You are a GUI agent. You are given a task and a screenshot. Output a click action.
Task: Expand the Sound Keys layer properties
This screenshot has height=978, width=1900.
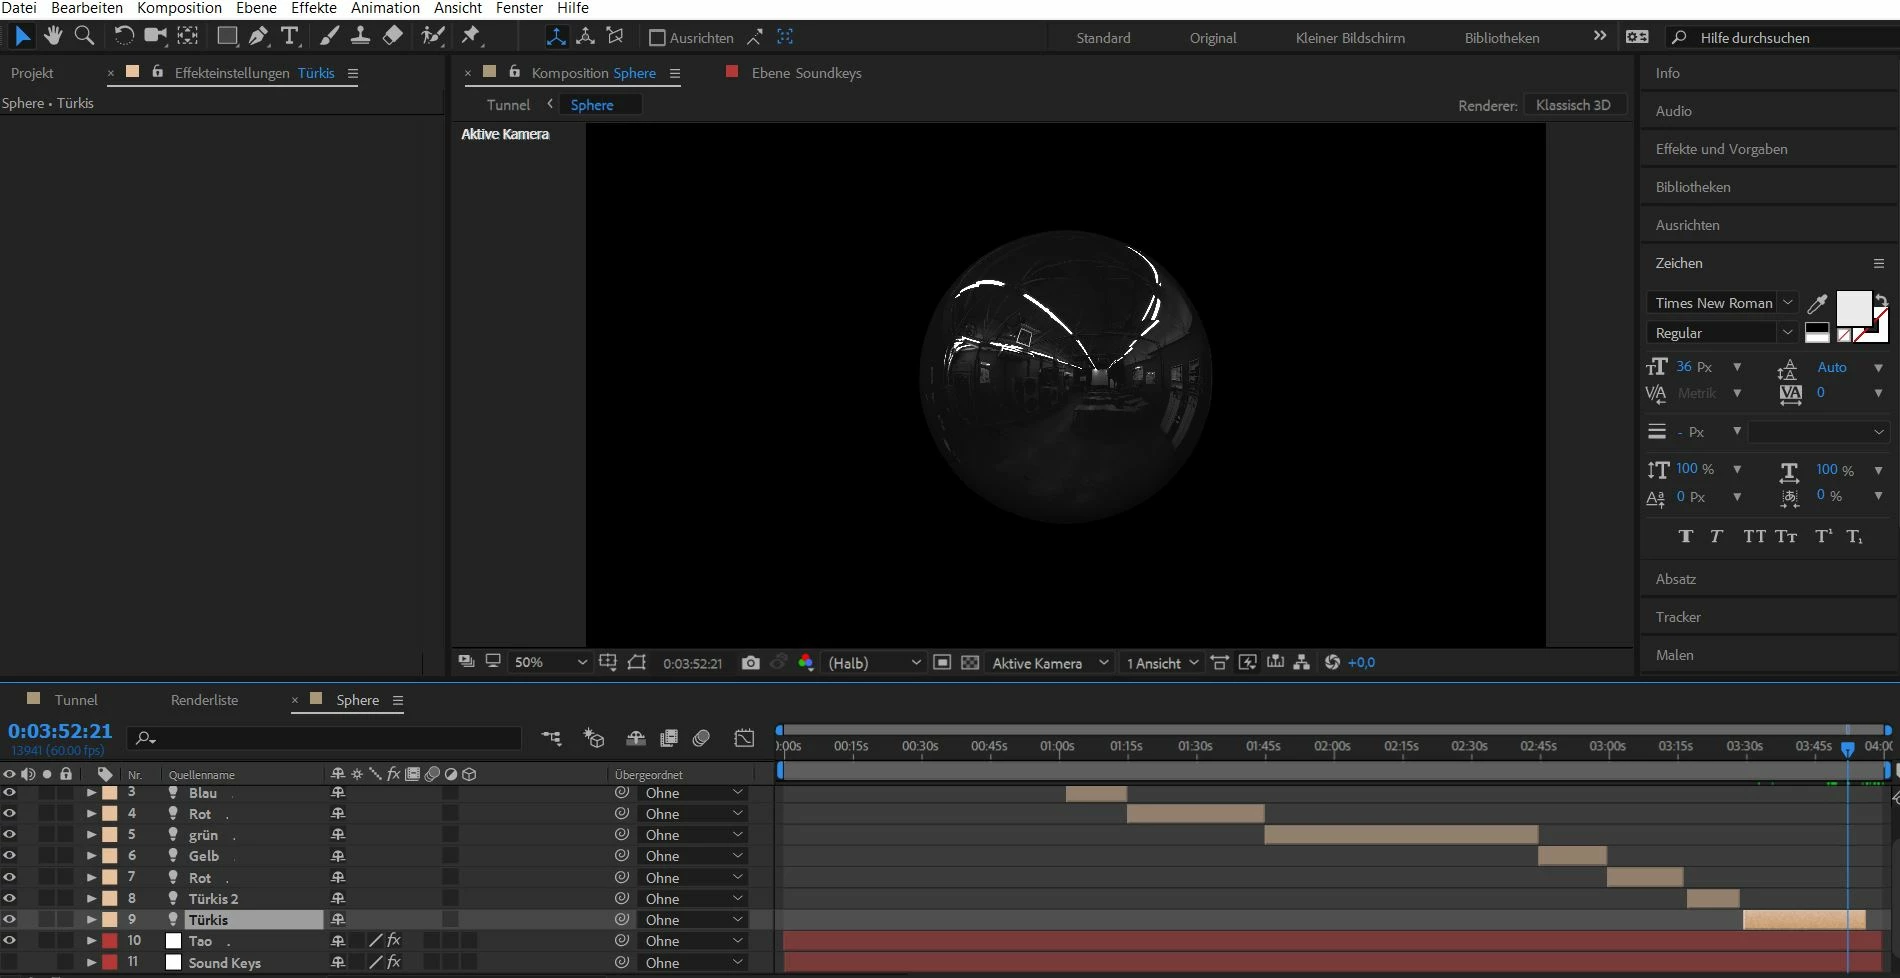click(91, 962)
